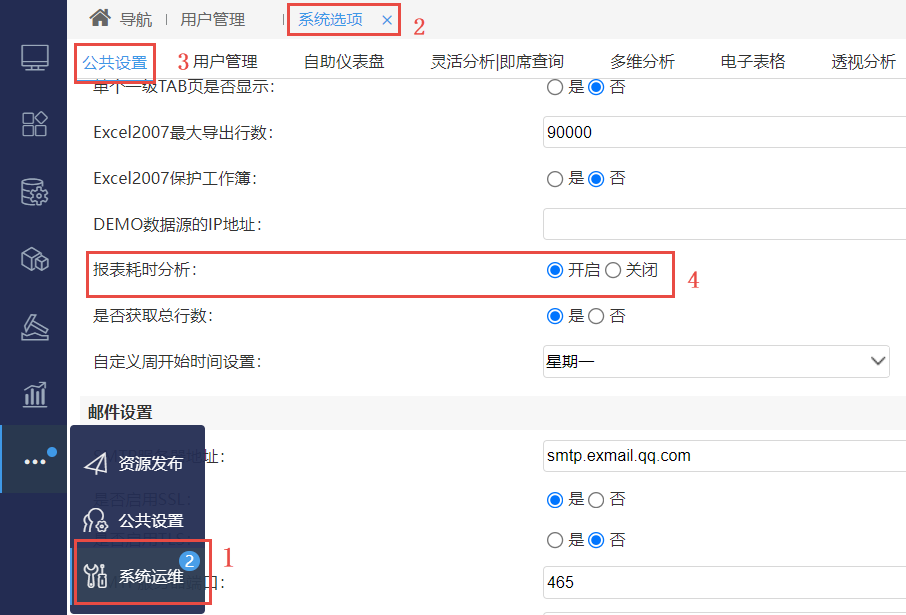The image size is (906, 615).
Task: Switch to the 自助仪表盘 tab
Action: click(344, 61)
